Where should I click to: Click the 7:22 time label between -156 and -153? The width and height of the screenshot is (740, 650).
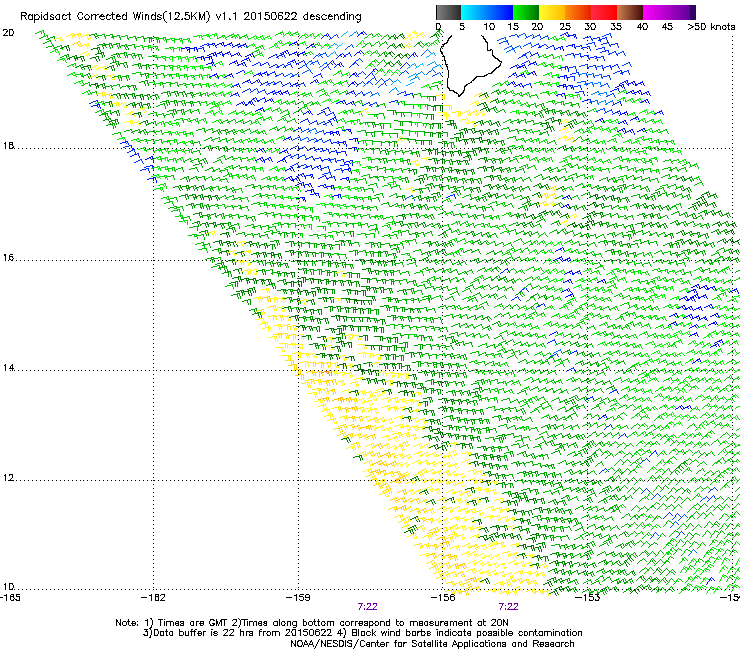[x=508, y=607]
